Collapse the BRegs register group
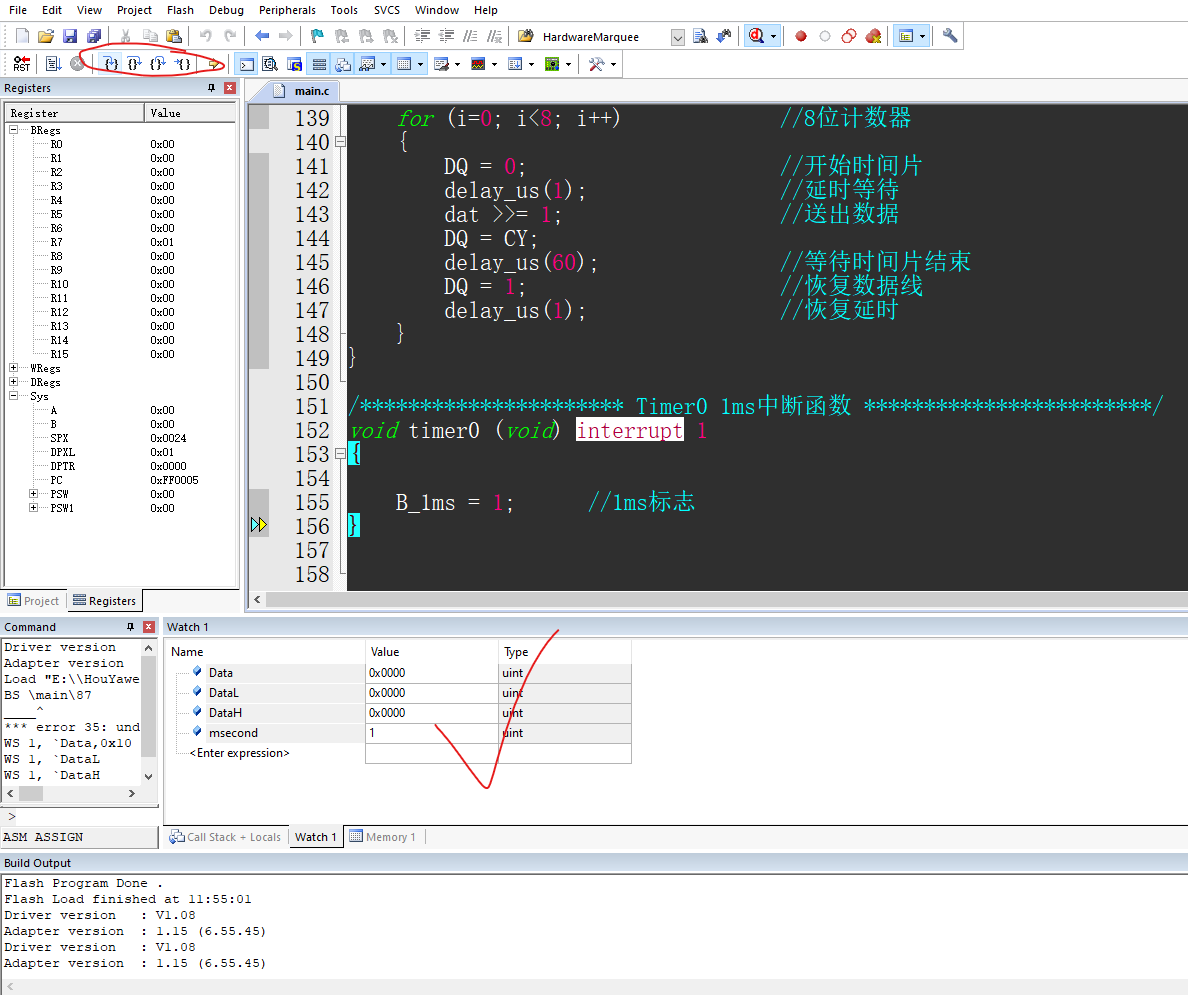 [13, 130]
